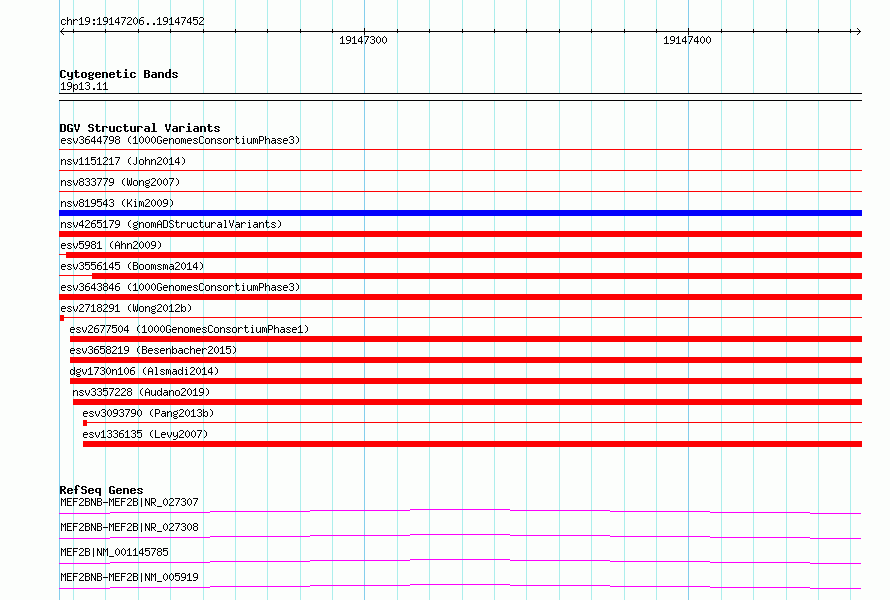Viewport: 890px width, 600px height.
Task: Open the DGV Structural Variants track title
Action: click(x=140, y=128)
